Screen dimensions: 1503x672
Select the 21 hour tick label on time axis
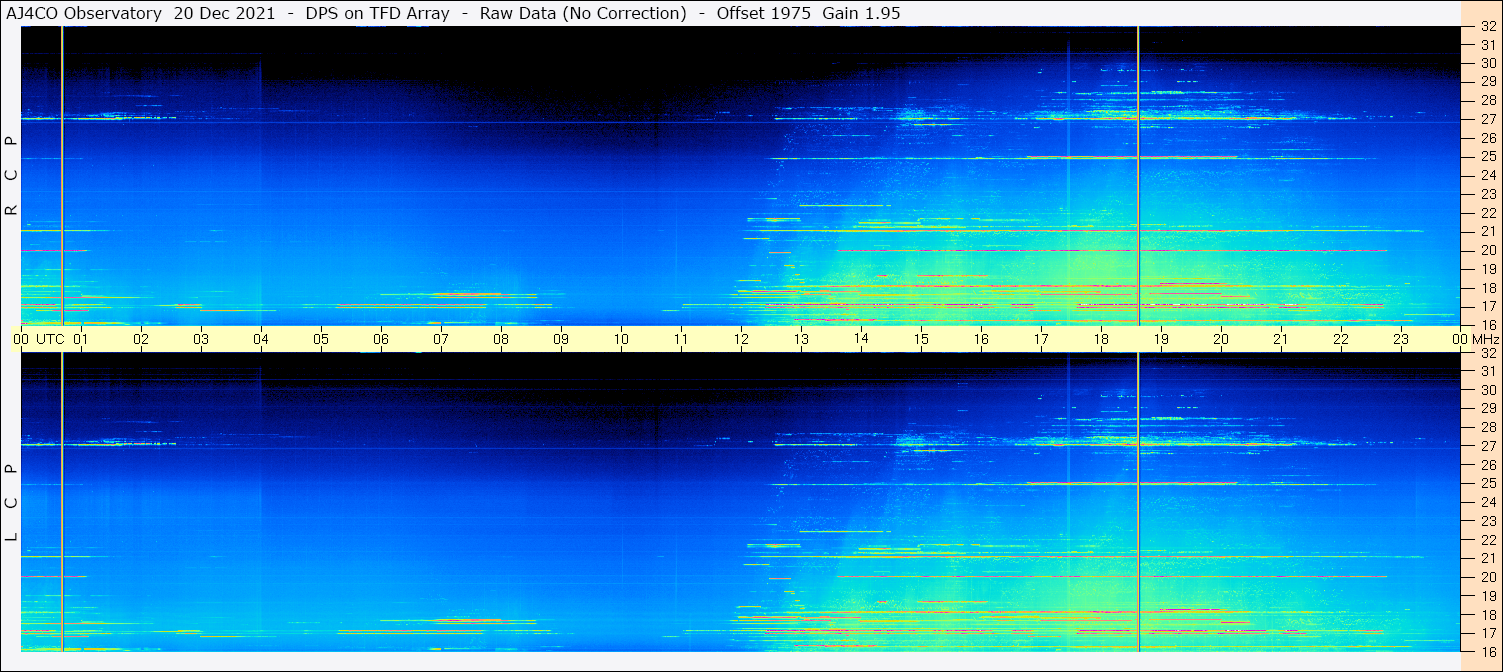1281,339
